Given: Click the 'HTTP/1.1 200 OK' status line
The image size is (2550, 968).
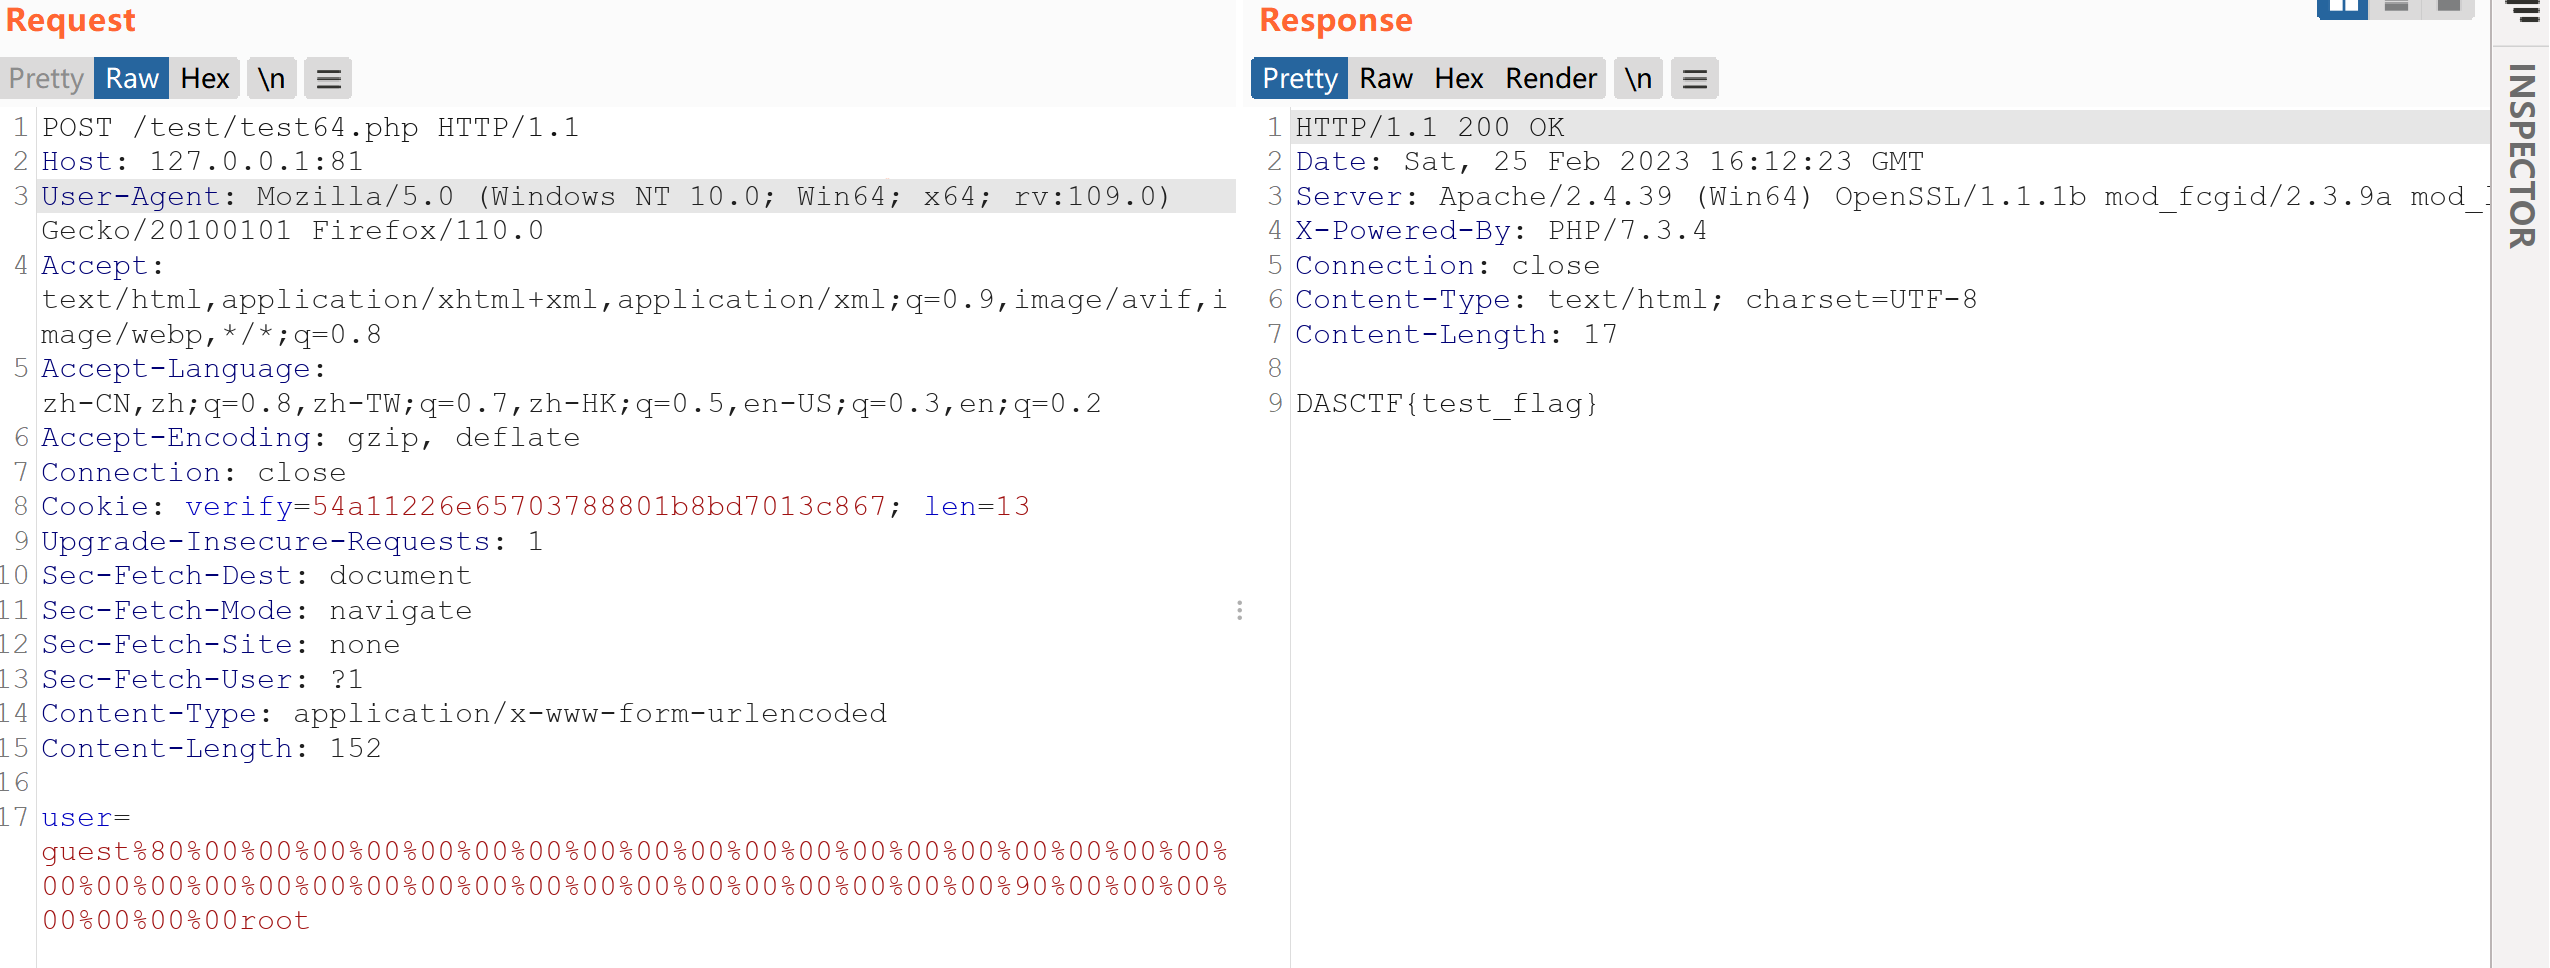Looking at the screenshot, I should (1430, 128).
